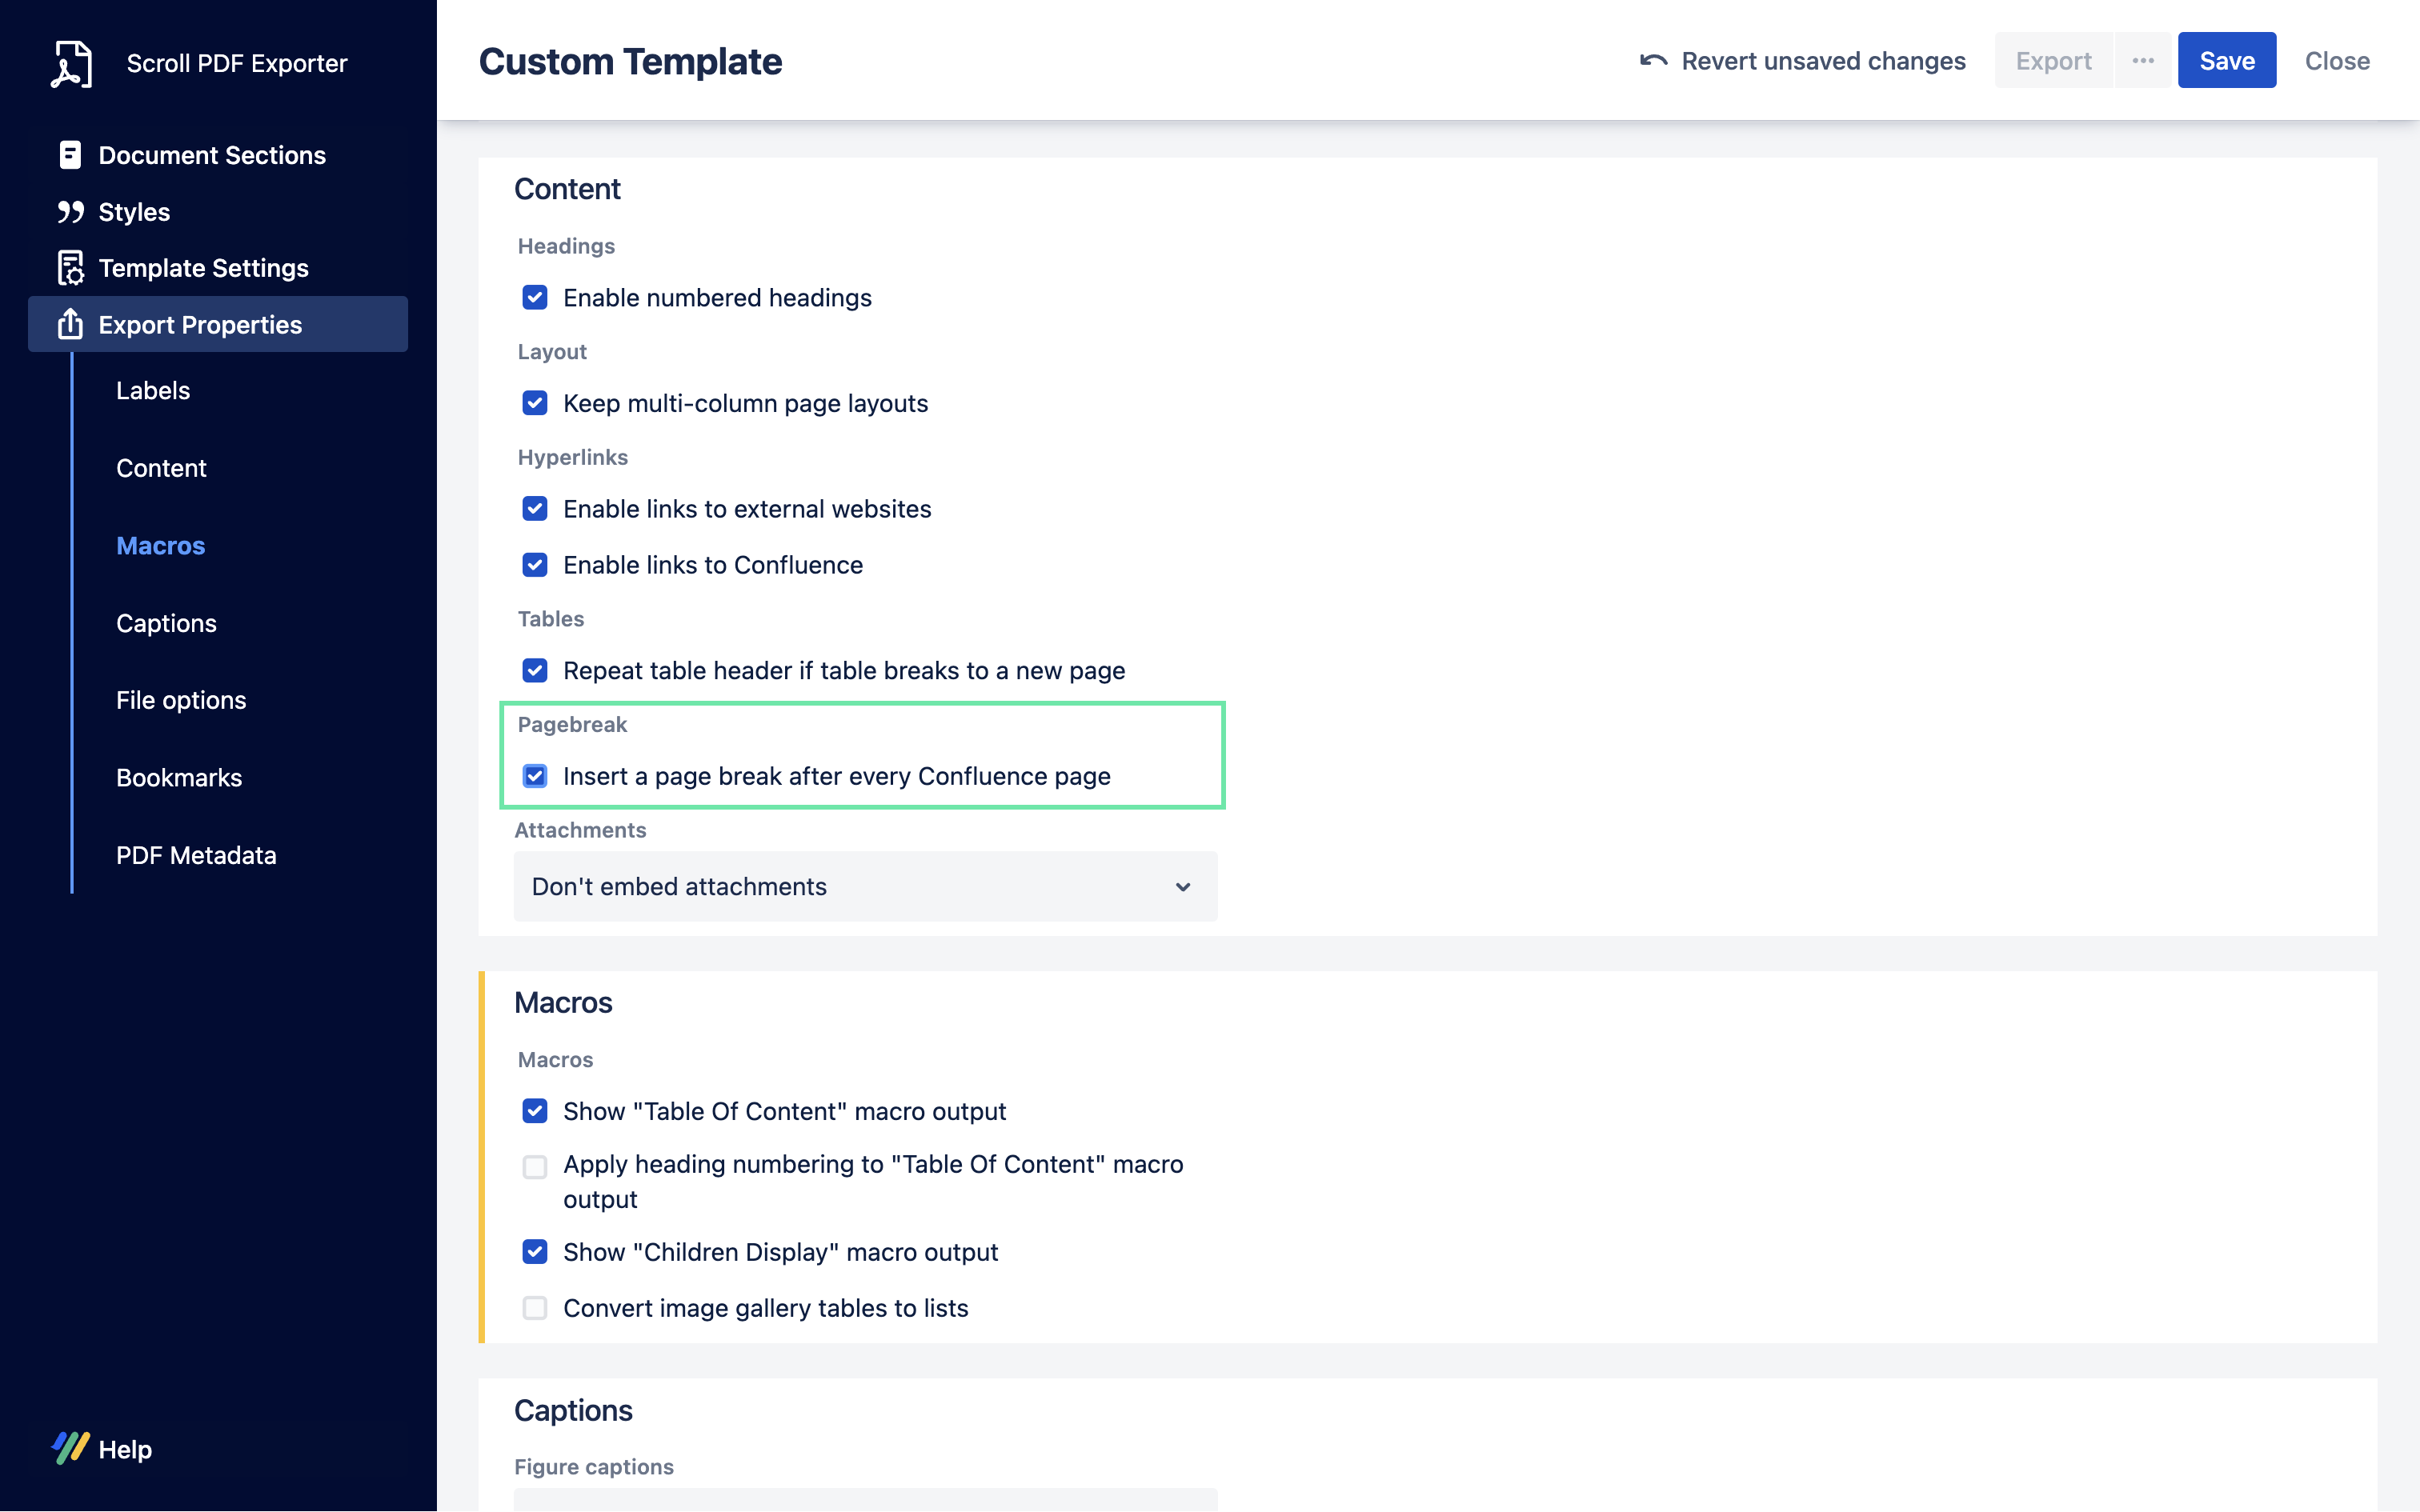Go to the Captions sidebar item
The height and width of the screenshot is (1512, 2420).
point(166,623)
